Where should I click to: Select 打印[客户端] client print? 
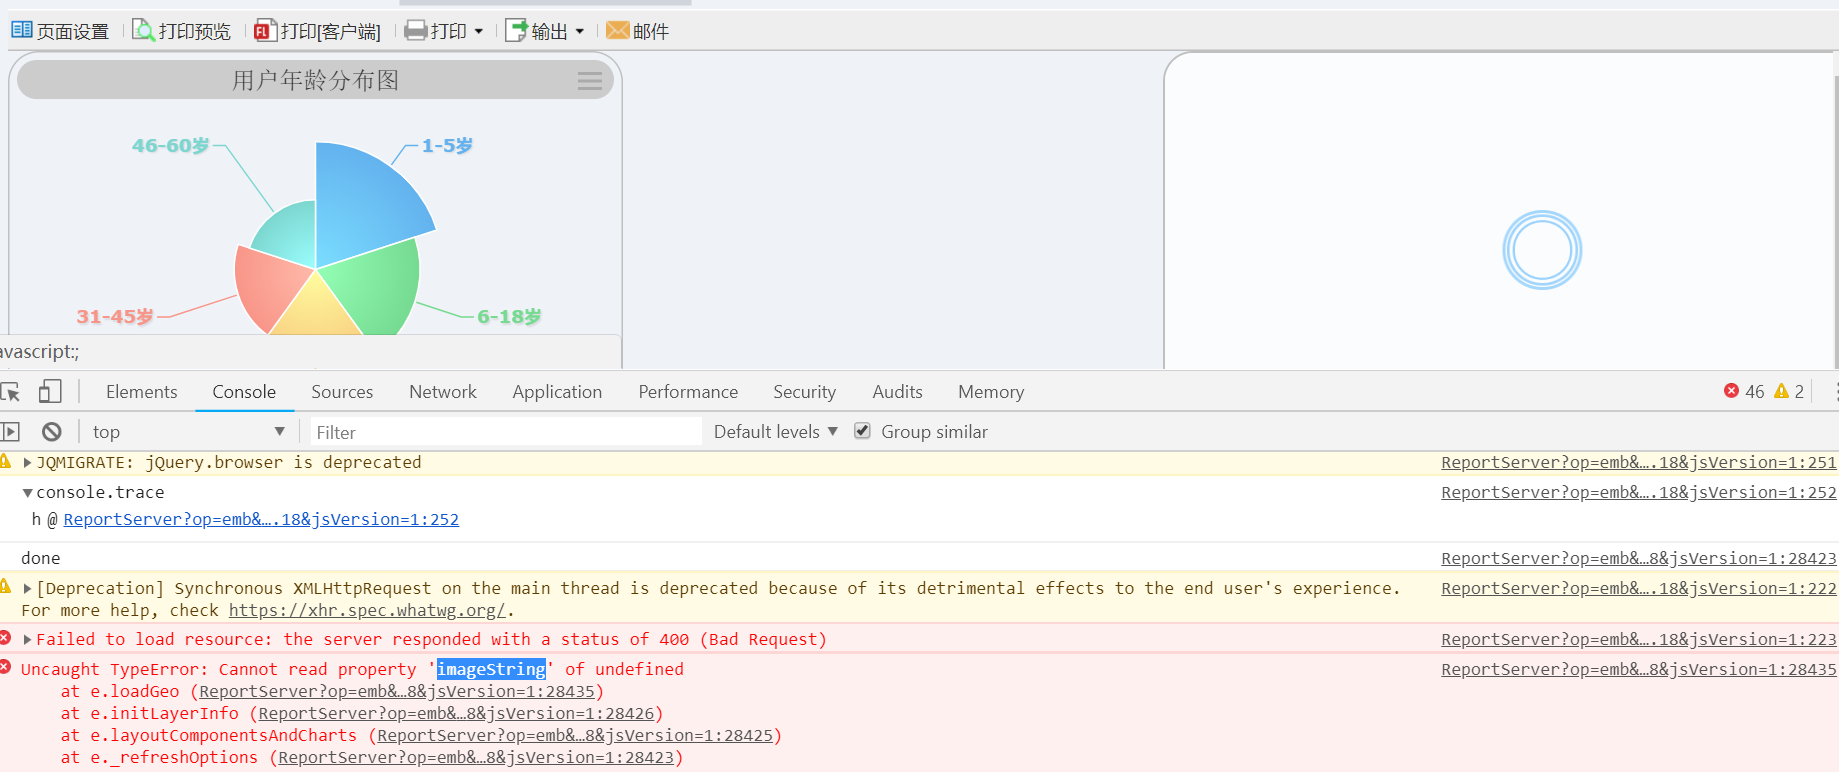[x=317, y=31]
